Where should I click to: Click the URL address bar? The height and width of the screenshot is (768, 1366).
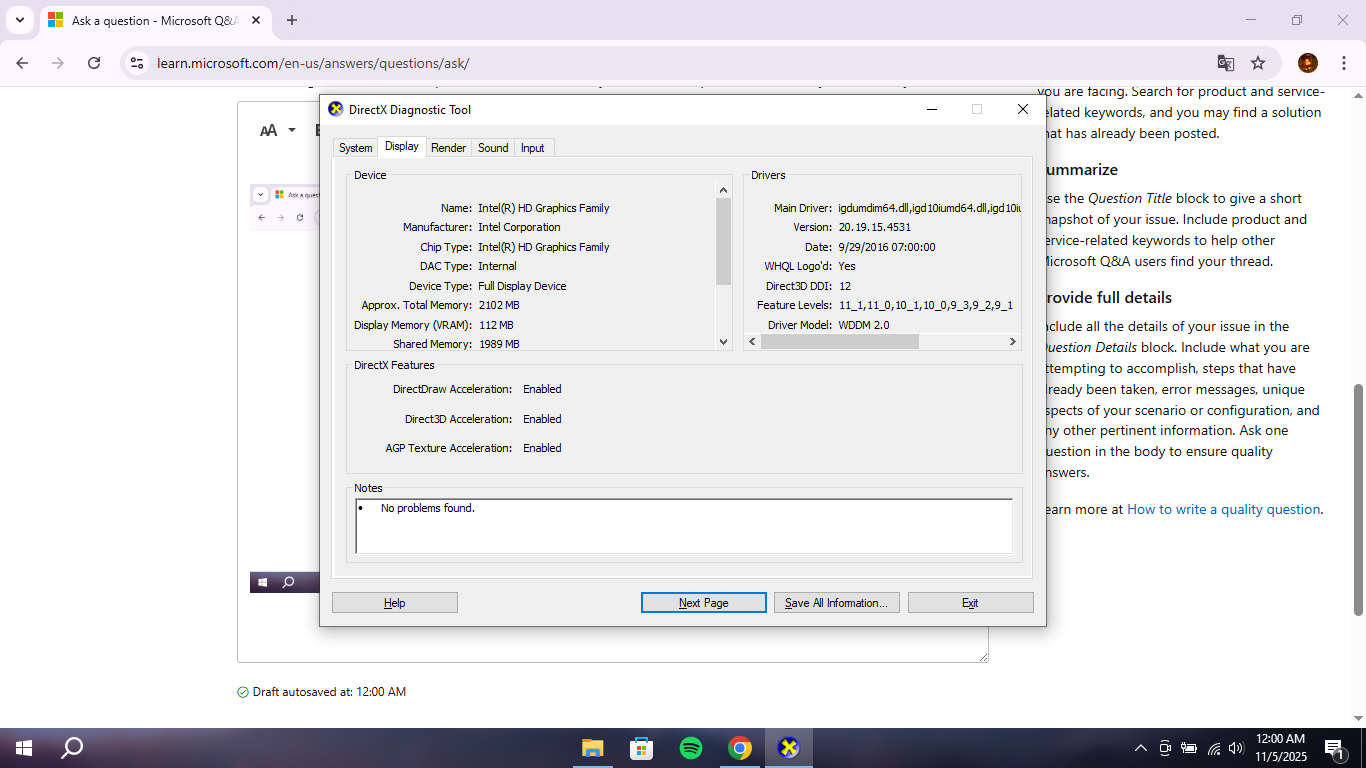[x=680, y=63]
